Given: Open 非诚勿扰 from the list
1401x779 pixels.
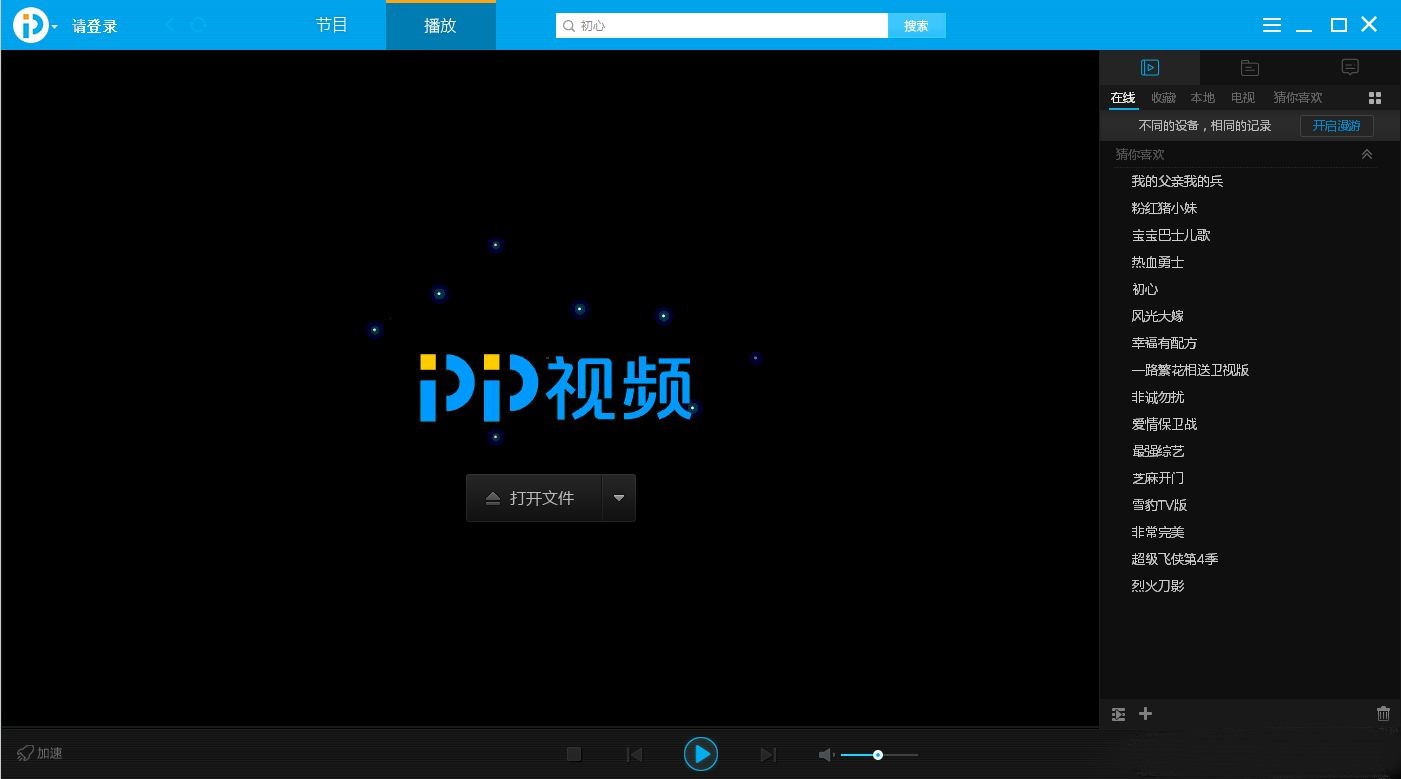Looking at the screenshot, I should (1158, 397).
